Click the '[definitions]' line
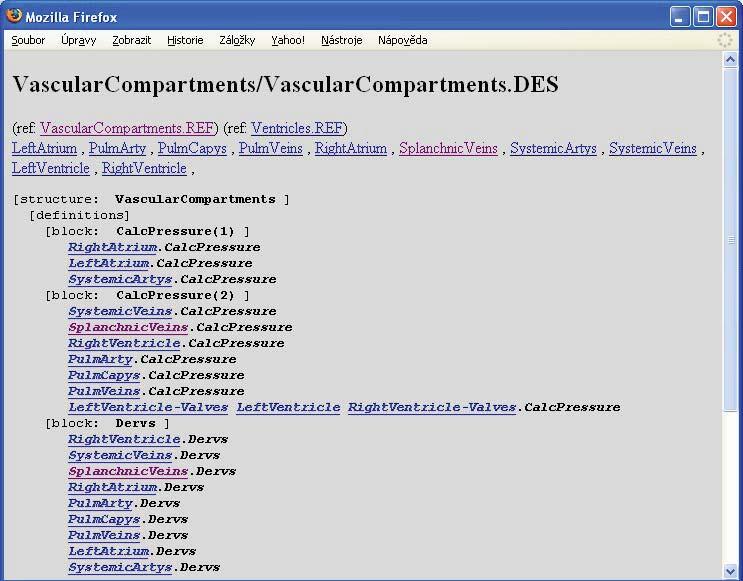743x581 pixels. (x=79, y=216)
